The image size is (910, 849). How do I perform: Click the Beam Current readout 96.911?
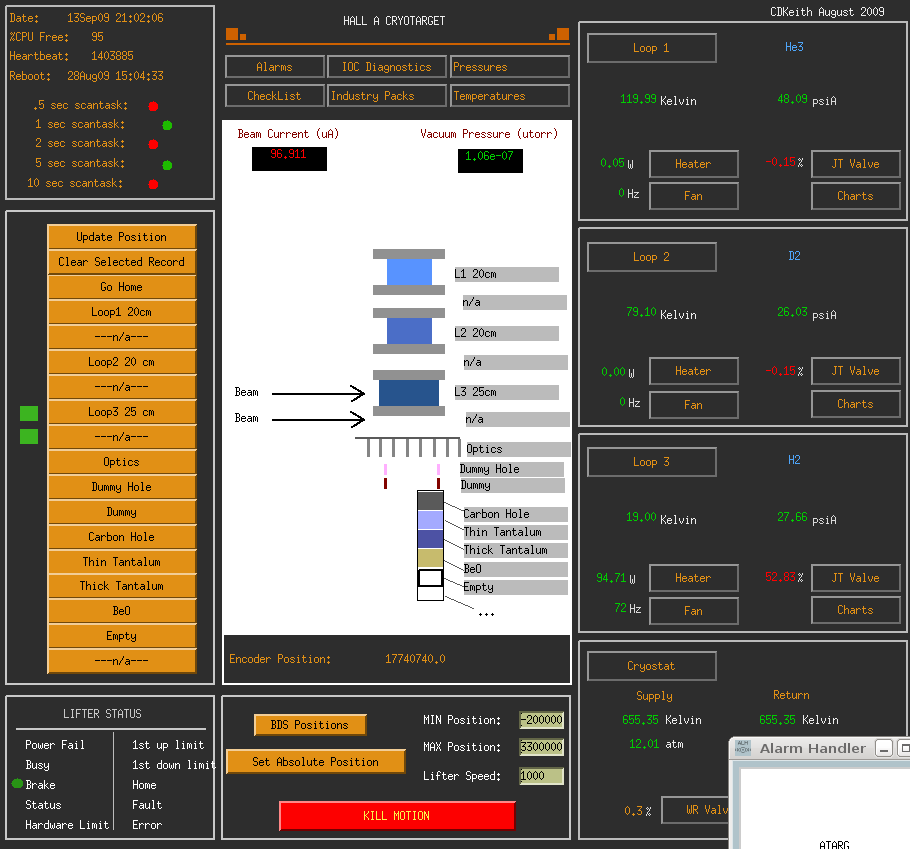(x=289, y=158)
